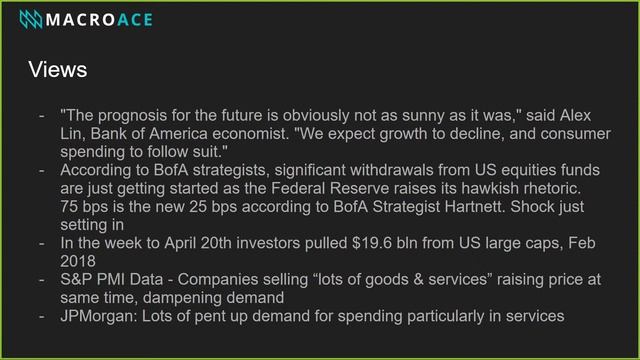
Task: Click the JPMorgan bullet text
Action: (312, 316)
